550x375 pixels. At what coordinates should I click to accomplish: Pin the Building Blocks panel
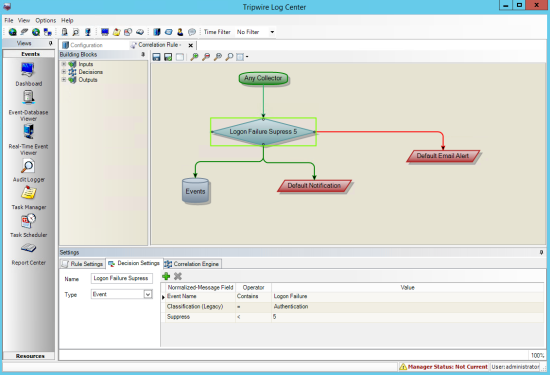point(143,54)
